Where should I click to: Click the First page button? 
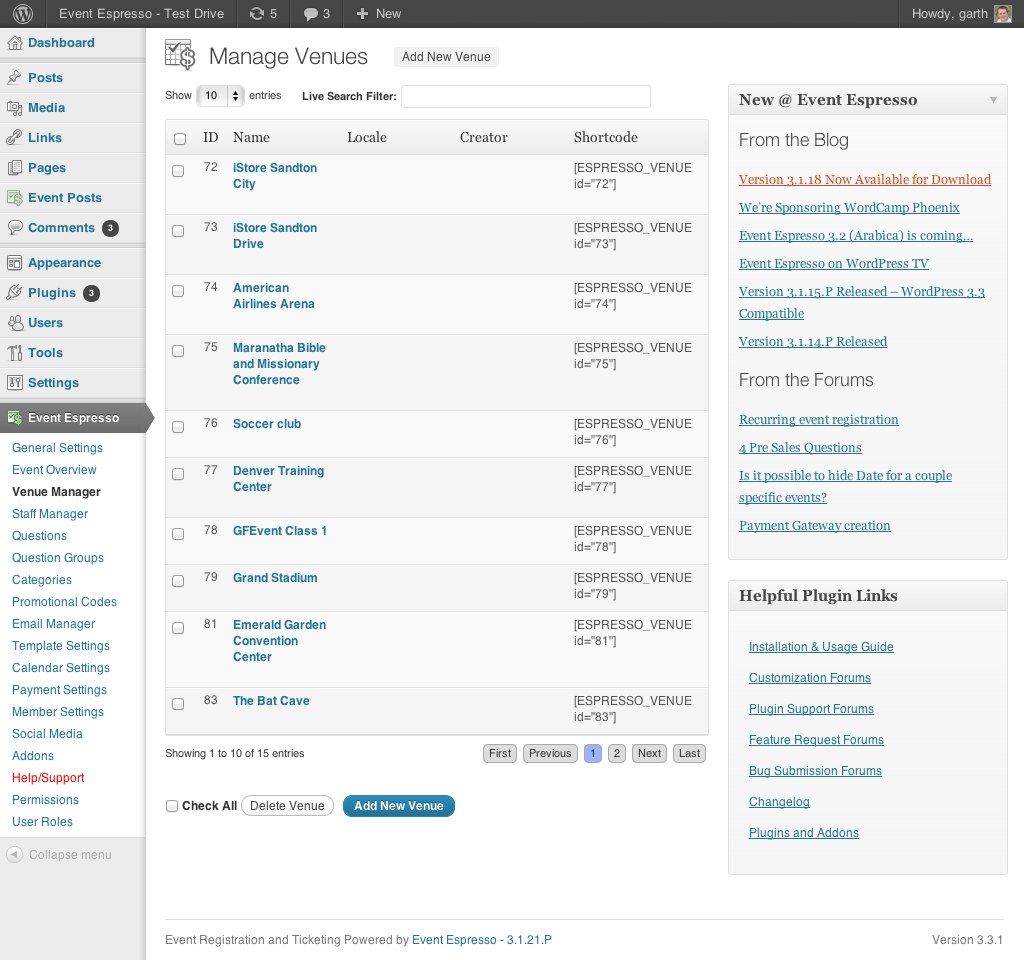tap(500, 754)
